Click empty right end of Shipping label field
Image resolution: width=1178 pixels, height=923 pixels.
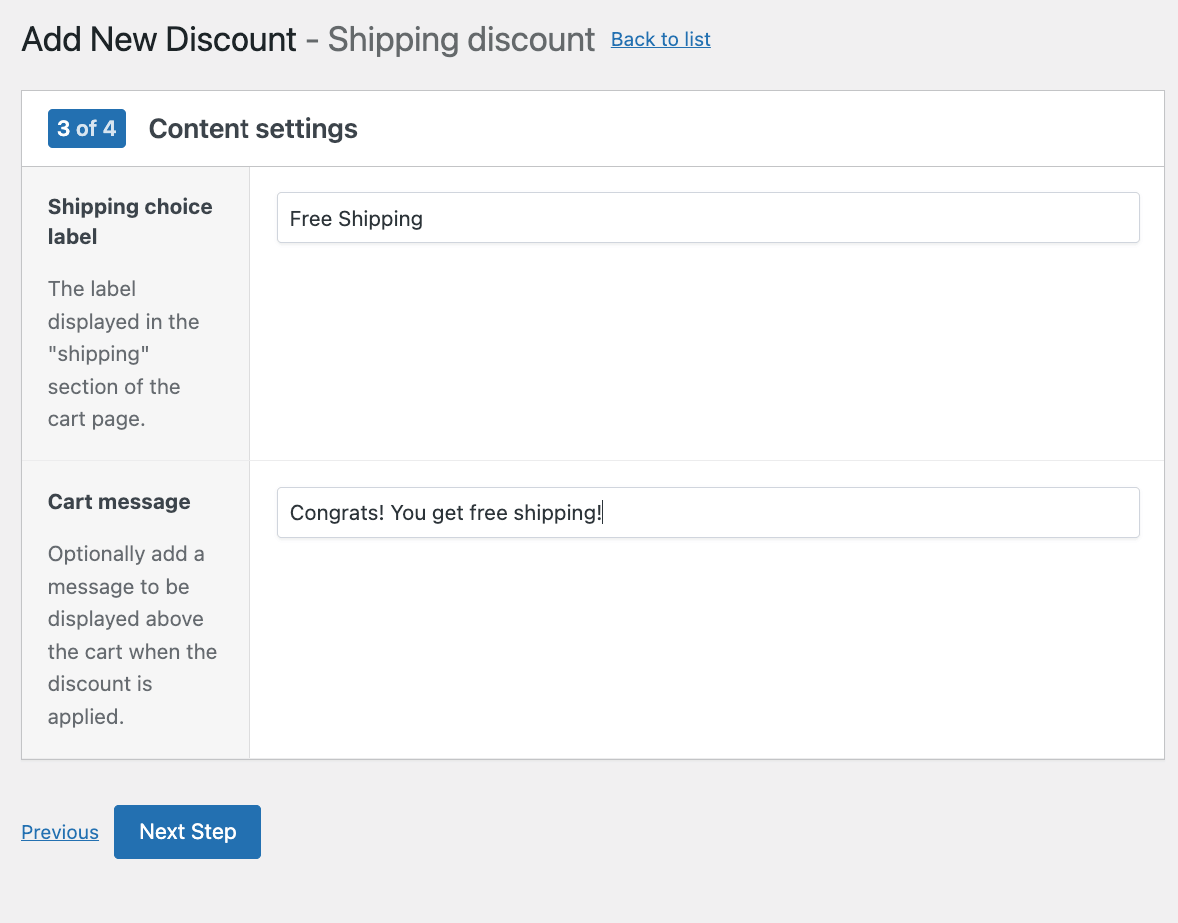1000,218
